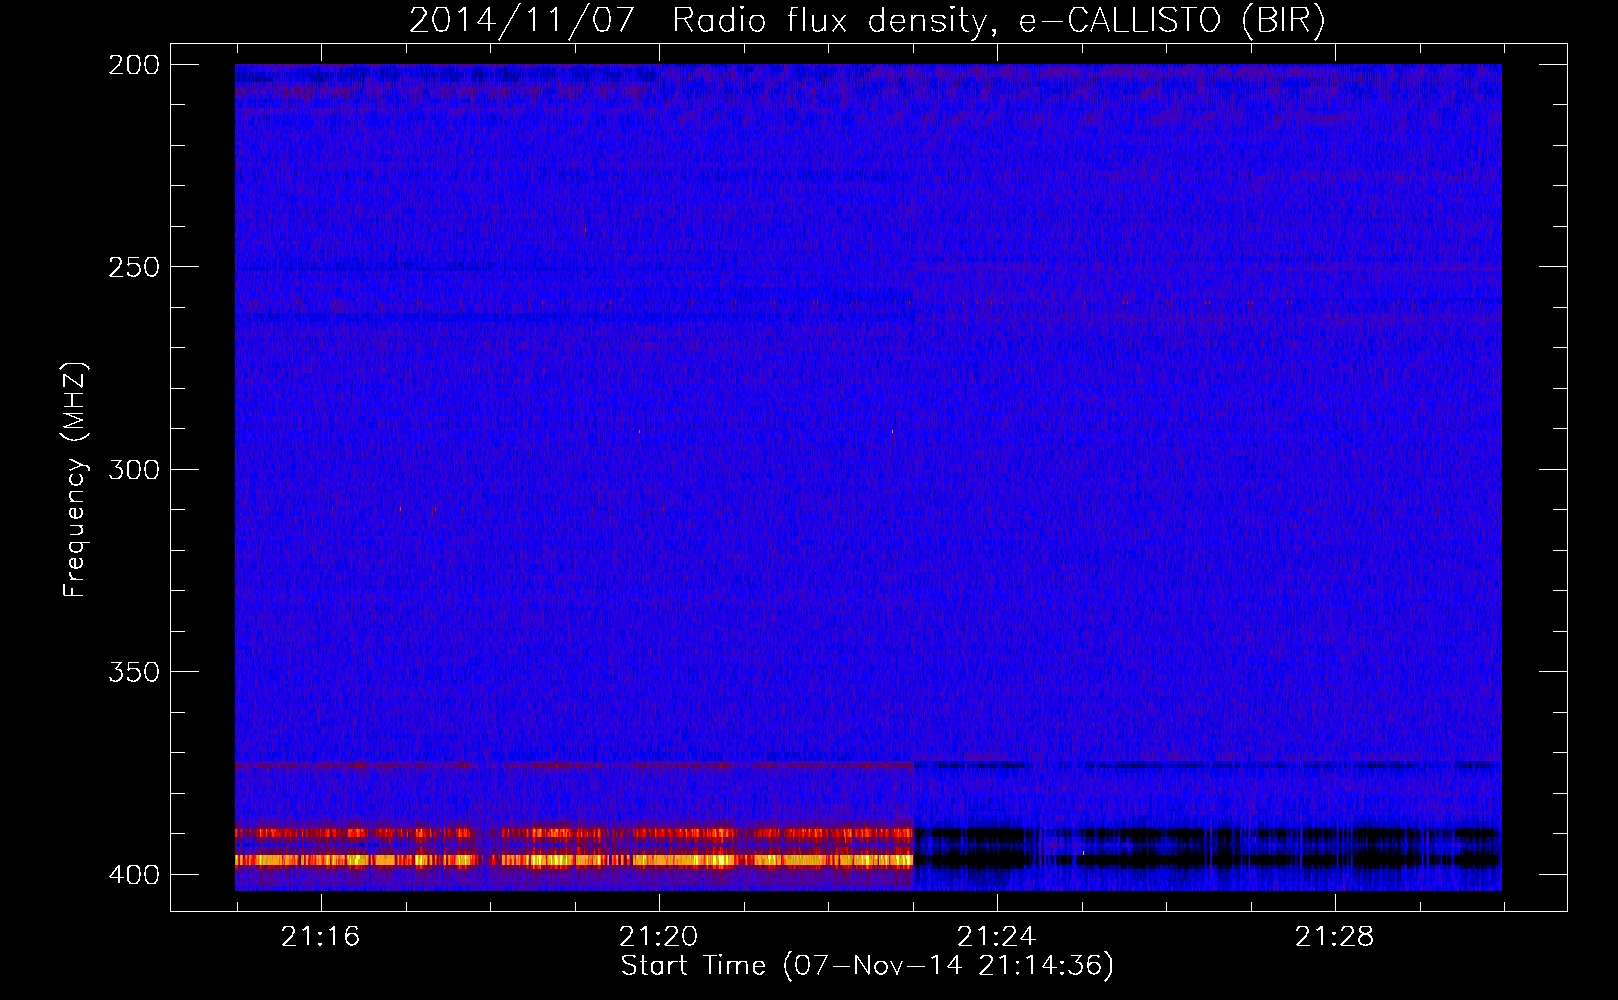Click the plot title "2014/11/07 Radio flux density, e-CALLISTO (BIR)"

pyautogui.click(x=867, y=21)
